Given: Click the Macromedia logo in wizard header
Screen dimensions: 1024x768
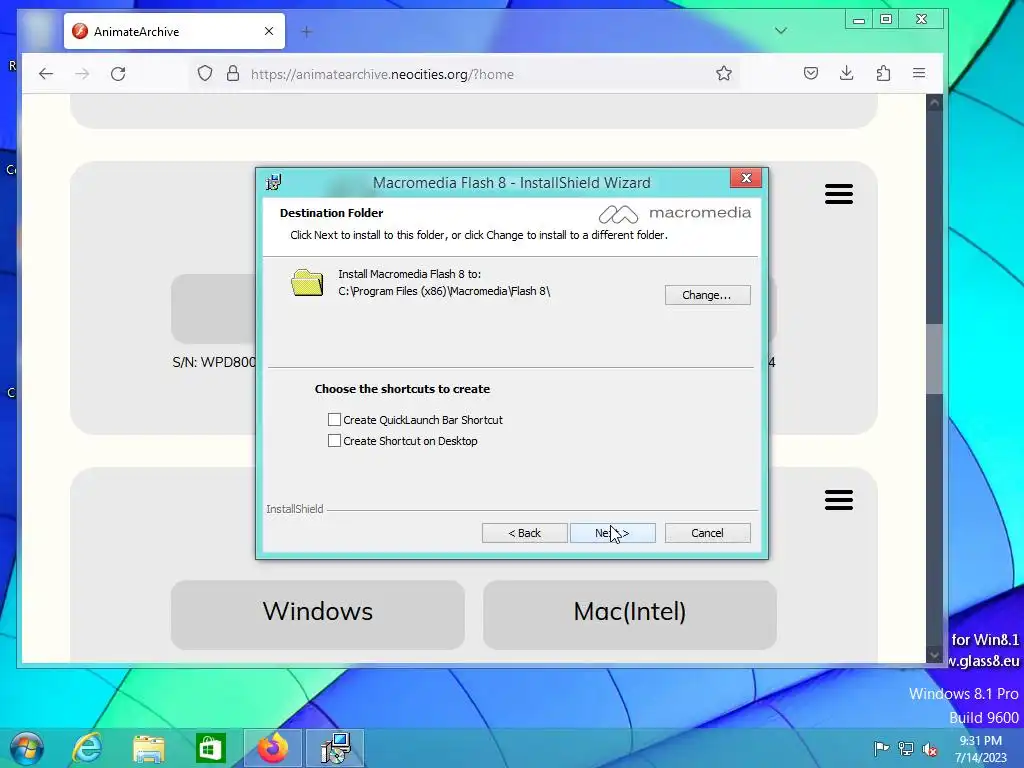Looking at the screenshot, I should point(675,214).
